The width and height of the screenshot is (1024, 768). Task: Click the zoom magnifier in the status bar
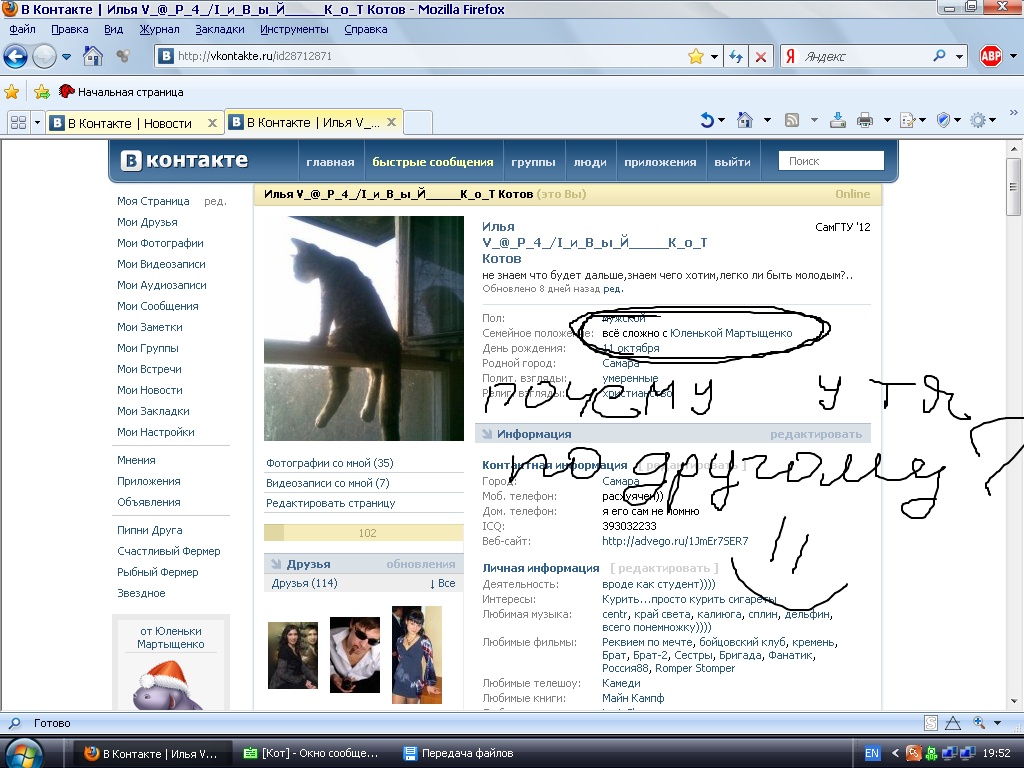pyautogui.click(x=979, y=722)
